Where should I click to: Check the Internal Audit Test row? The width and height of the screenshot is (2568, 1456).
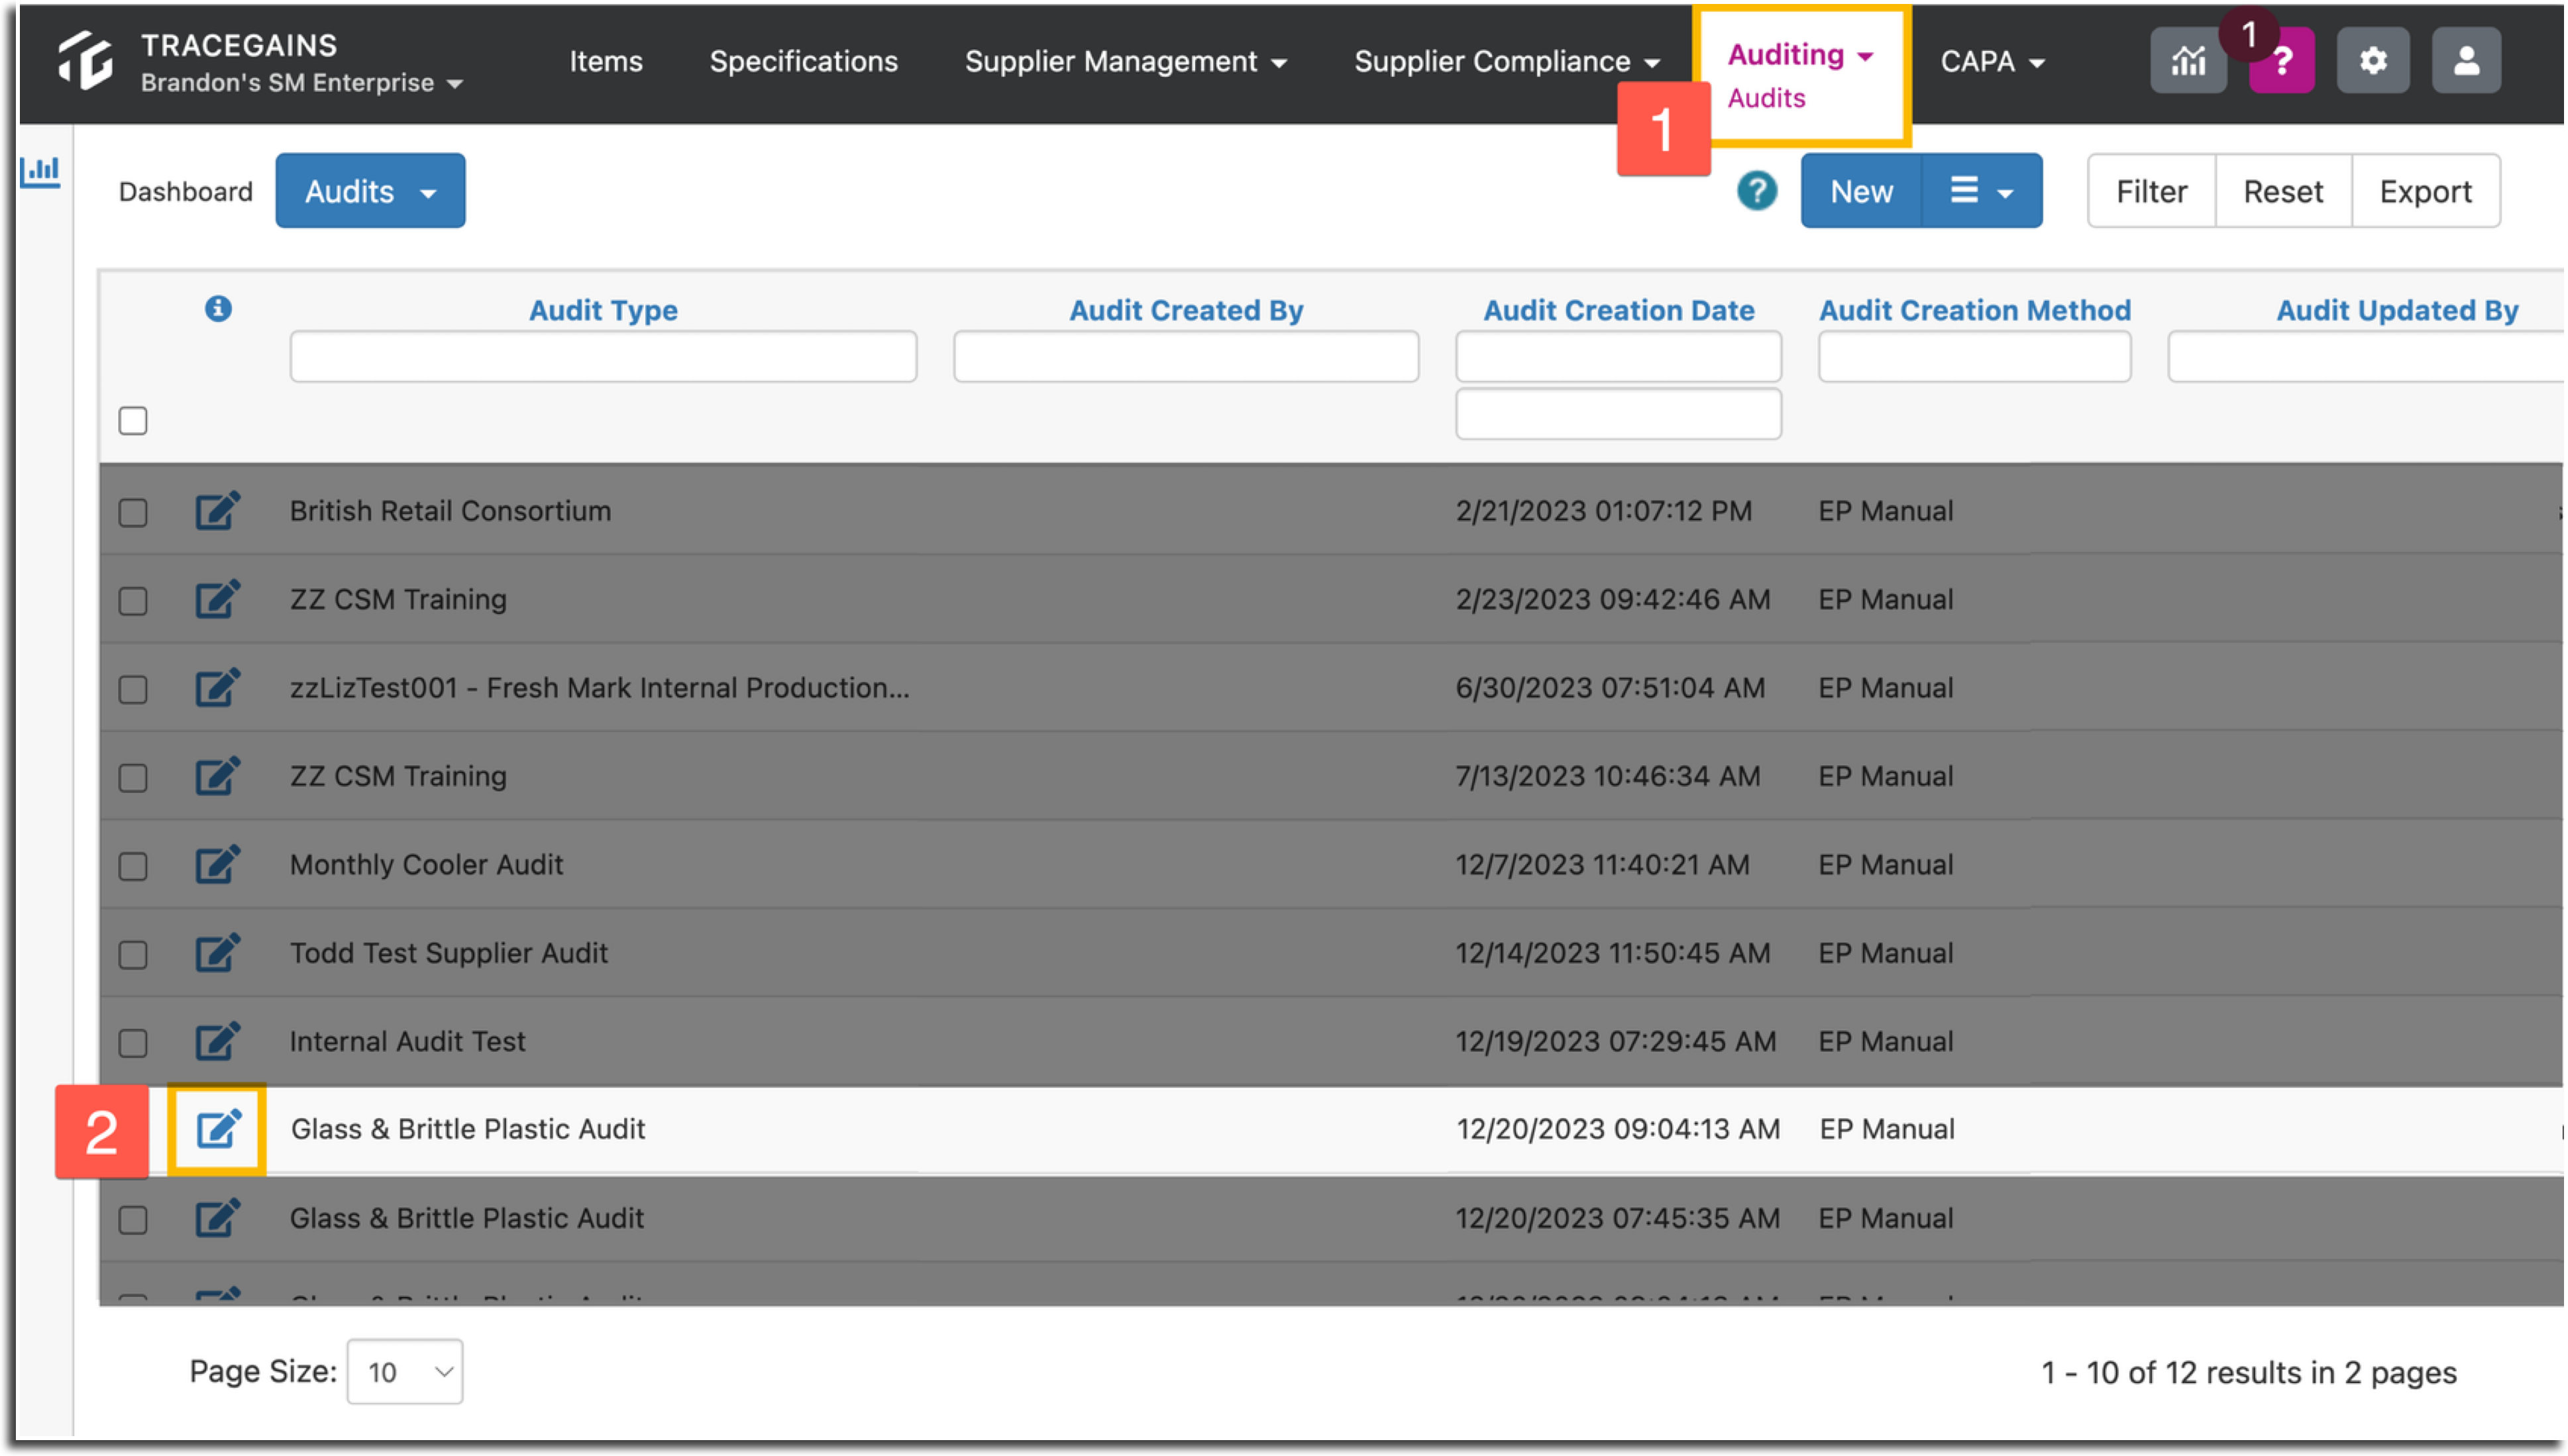pos(133,1043)
